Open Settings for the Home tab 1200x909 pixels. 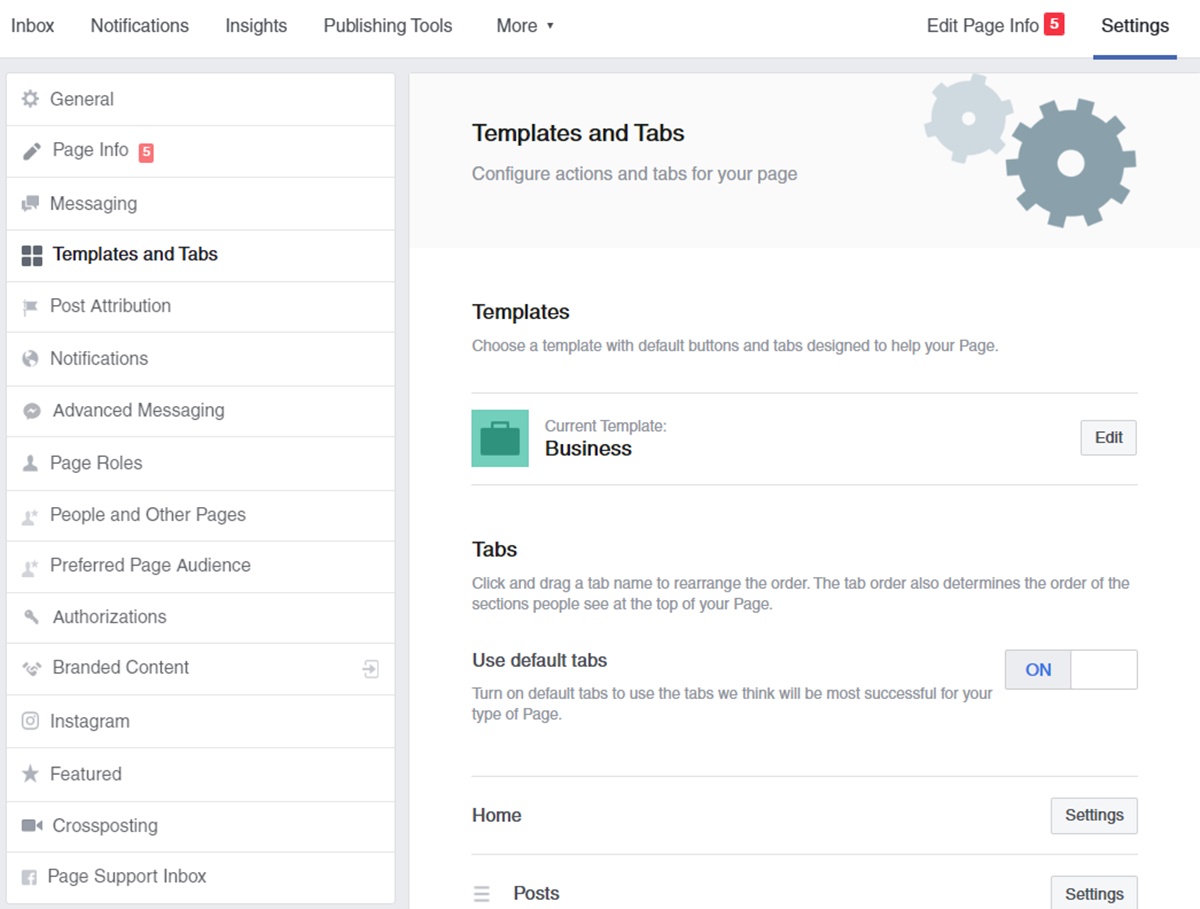1093,816
